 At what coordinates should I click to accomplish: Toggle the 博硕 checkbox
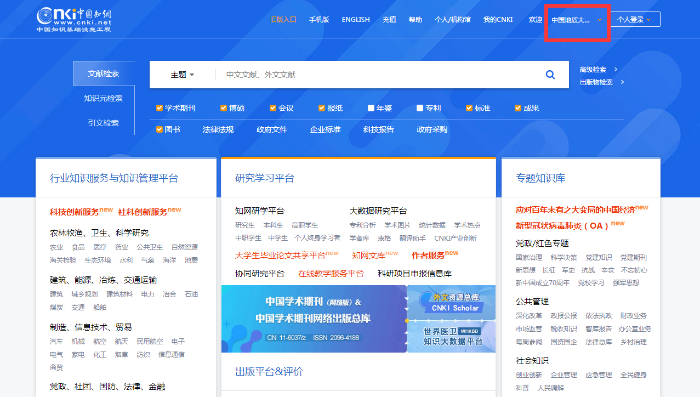[x=223, y=108]
